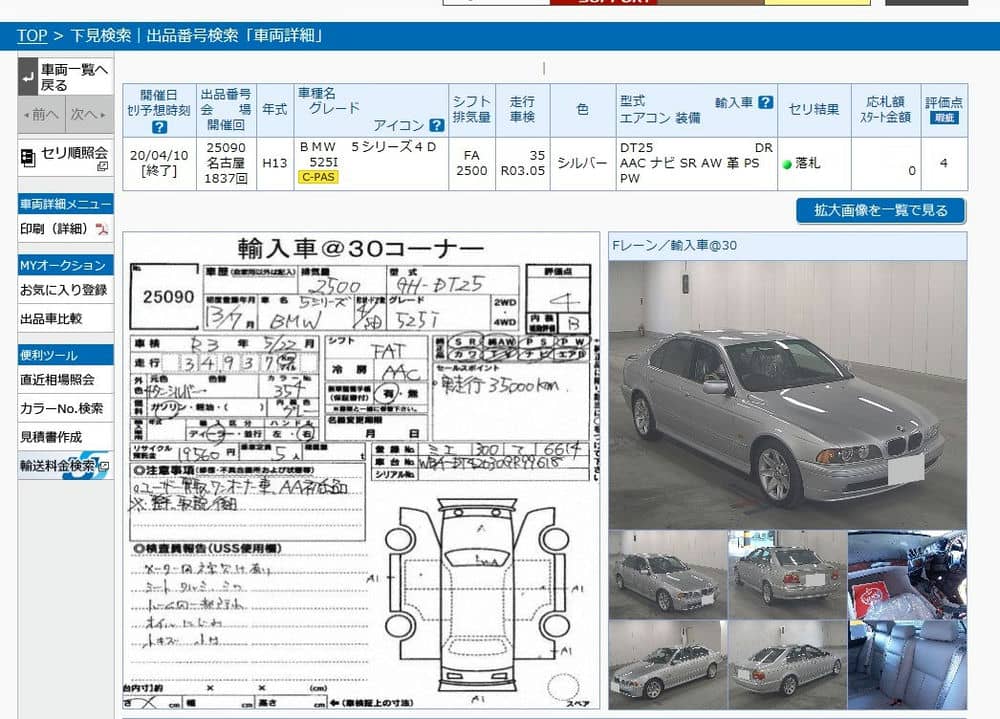This screenshot has height=719, width=1000.
Task: Click color cell シルバー
Action: tap(583, 163)
